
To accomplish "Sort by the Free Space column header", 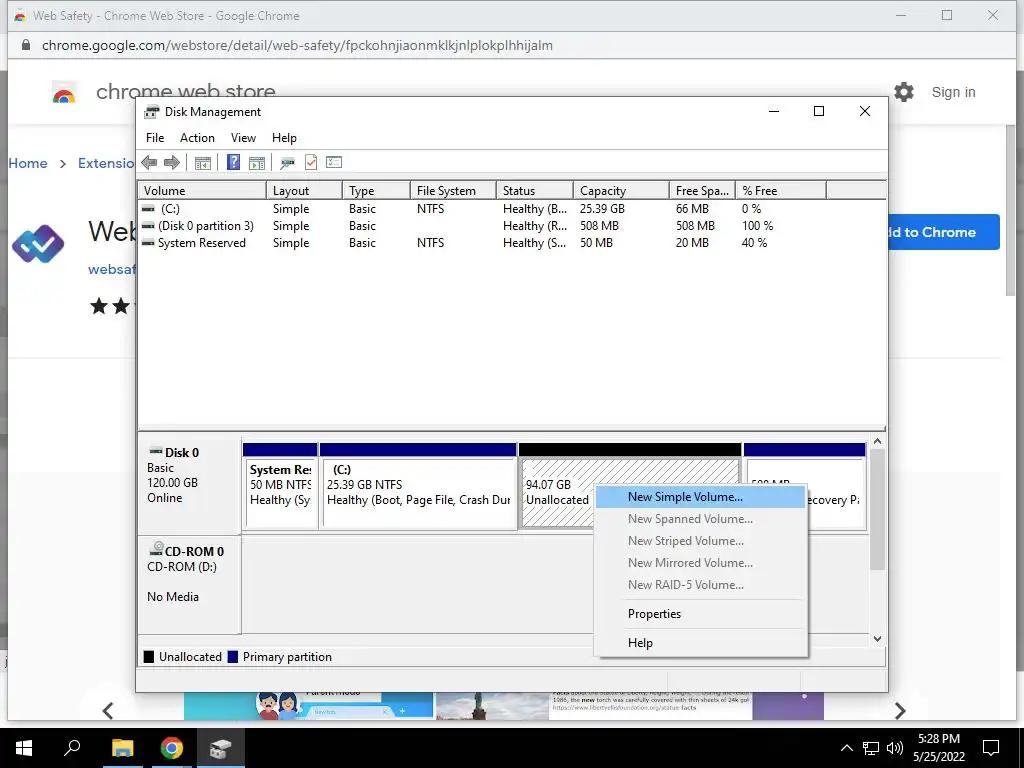I will point(702,191).
